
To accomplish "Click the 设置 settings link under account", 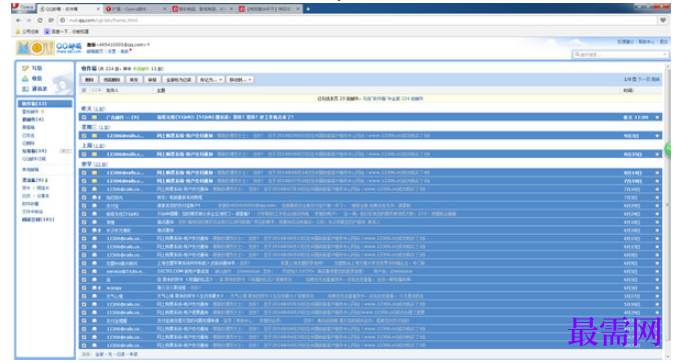I will click(111, 51).
